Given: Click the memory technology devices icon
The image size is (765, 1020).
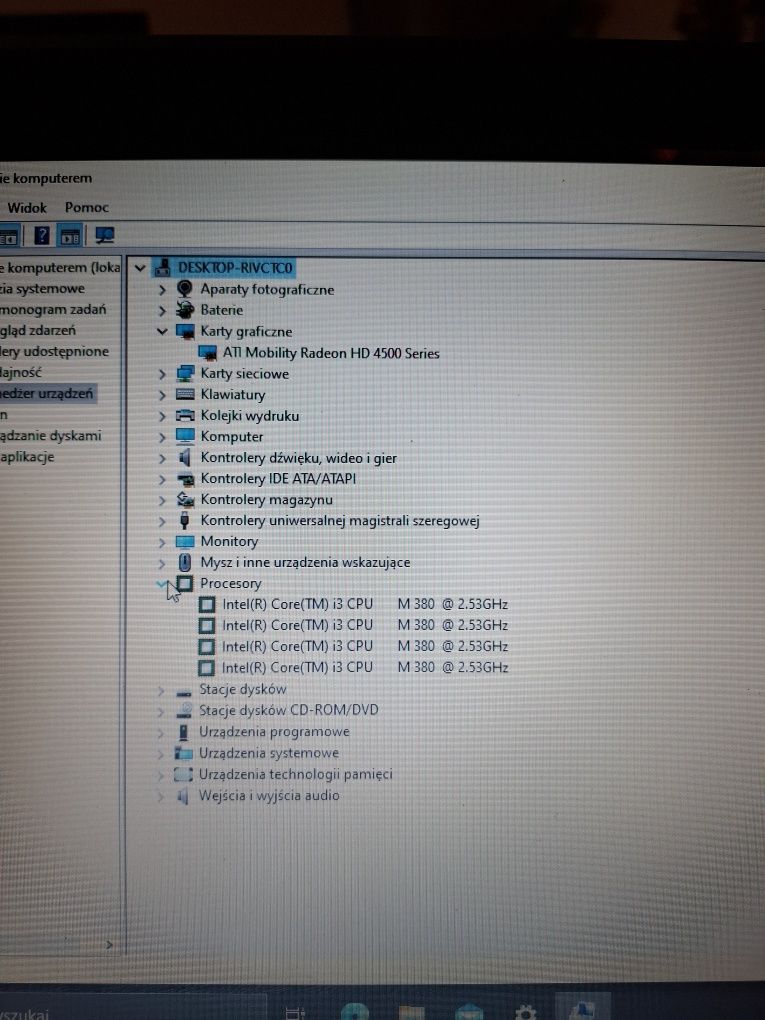Looking at the screenshot, I should click(x=183, y=774).
